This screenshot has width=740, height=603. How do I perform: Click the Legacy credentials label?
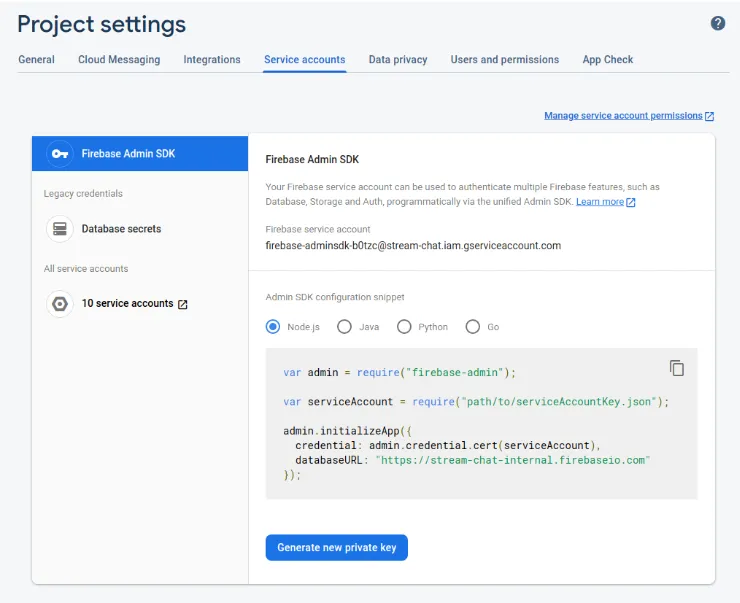83,193
